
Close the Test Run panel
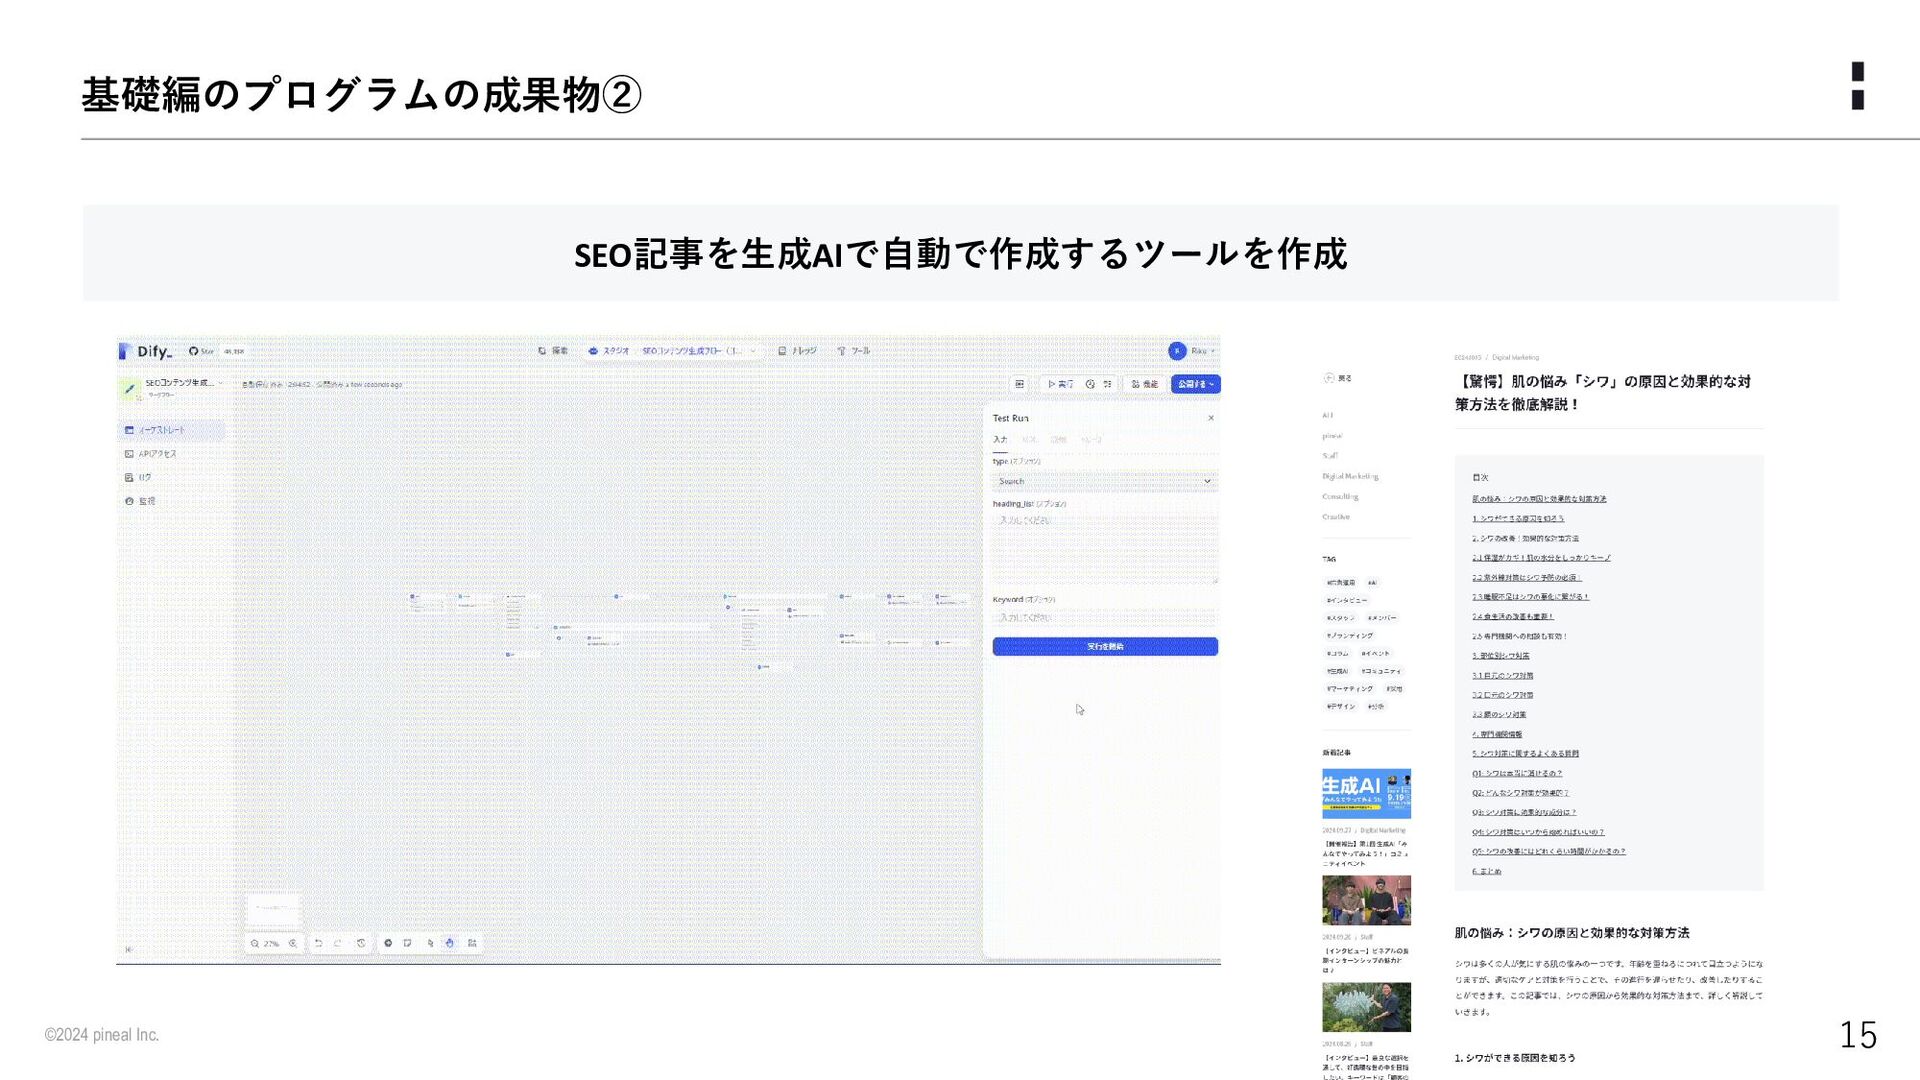(1211, 418)
